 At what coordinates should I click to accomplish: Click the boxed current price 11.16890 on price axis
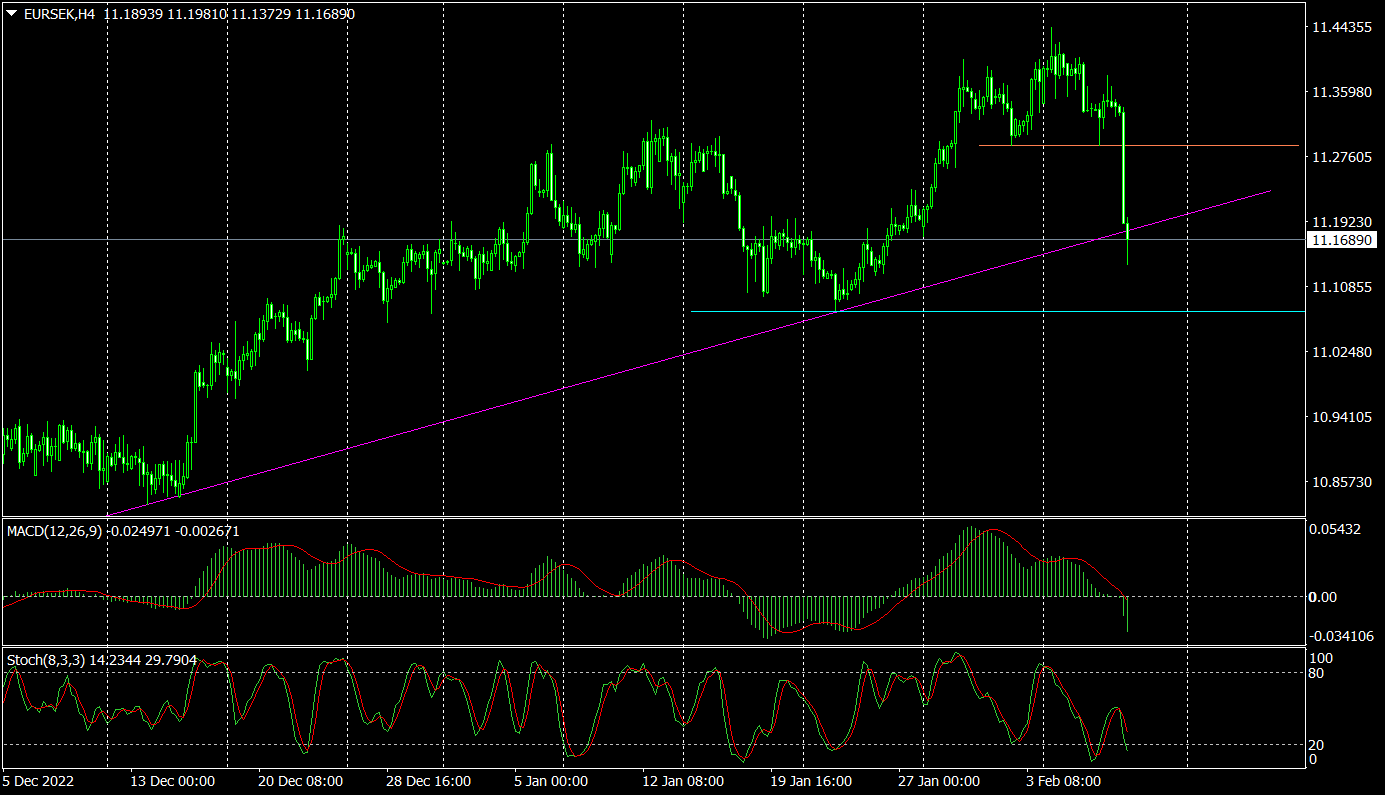(x=1342, y=240)
